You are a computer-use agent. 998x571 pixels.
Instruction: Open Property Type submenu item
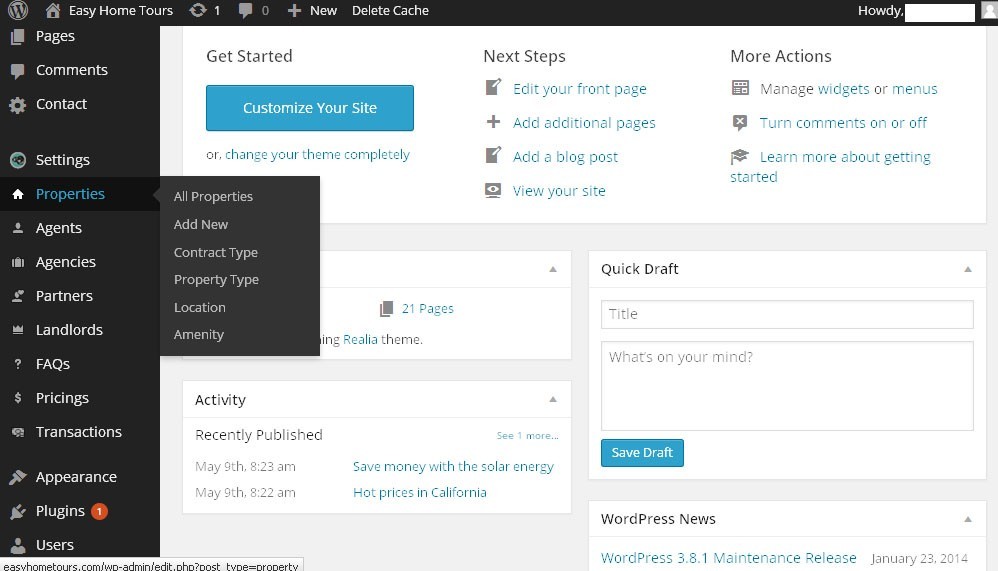[216, 280]
